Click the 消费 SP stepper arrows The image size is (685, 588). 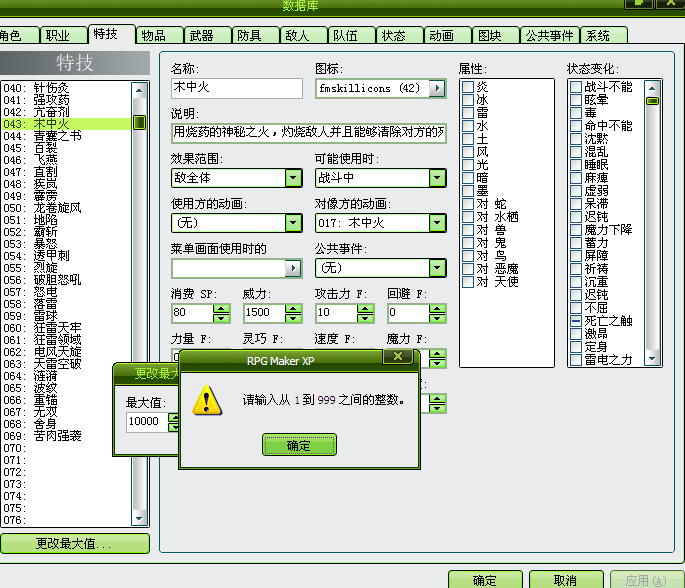click(x=221, y=313)
